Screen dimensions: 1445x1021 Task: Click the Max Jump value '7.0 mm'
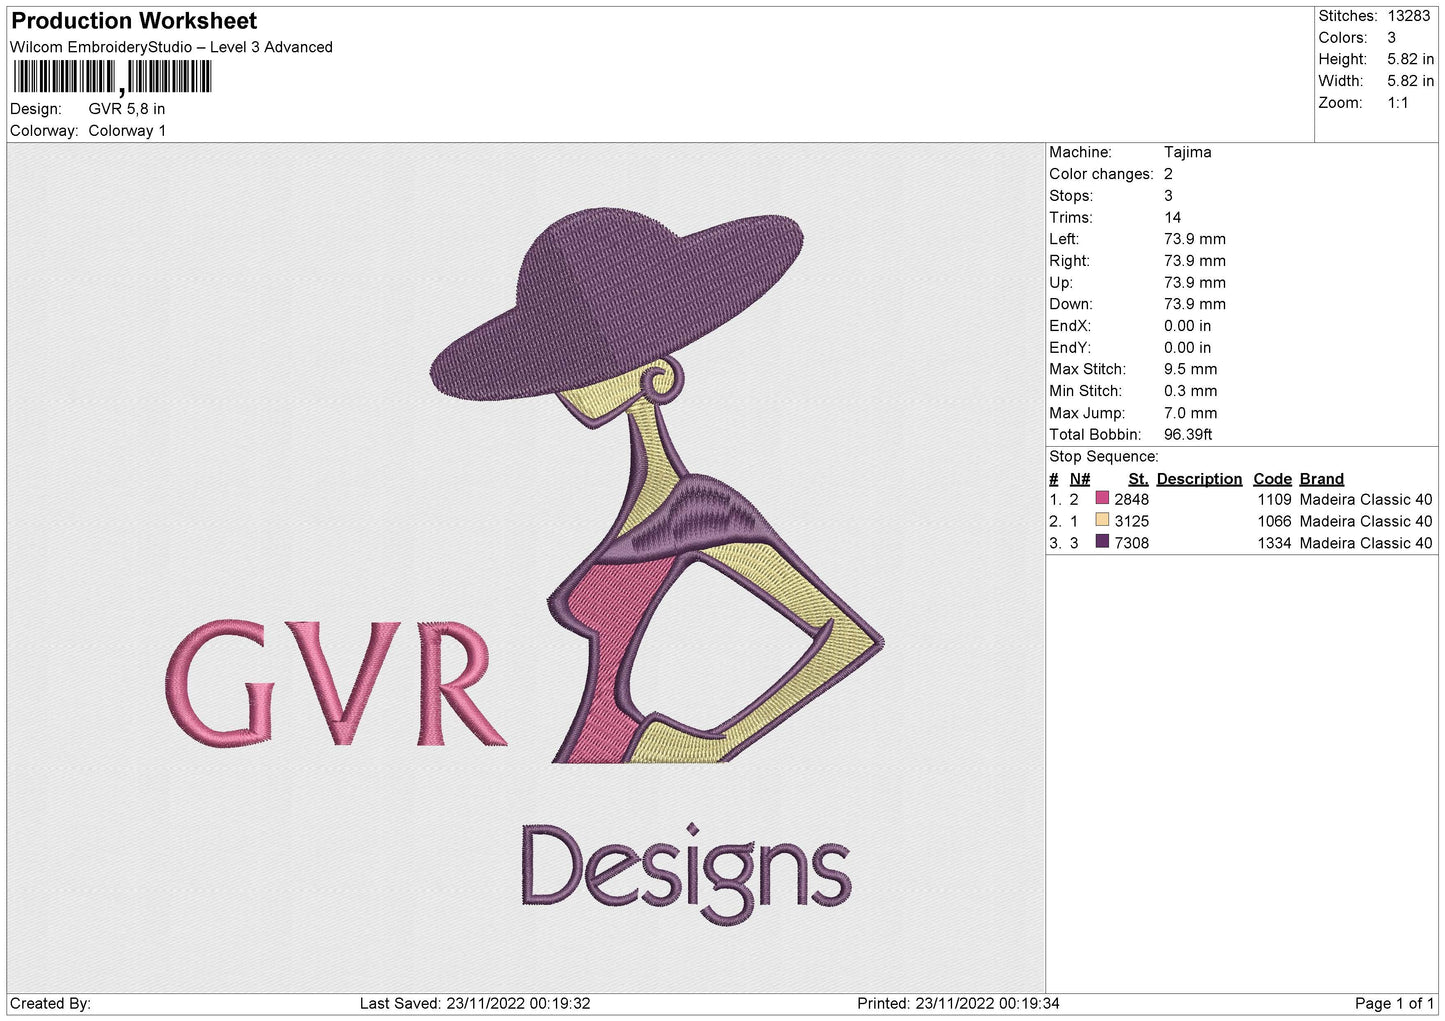(x=1191, y=413)
